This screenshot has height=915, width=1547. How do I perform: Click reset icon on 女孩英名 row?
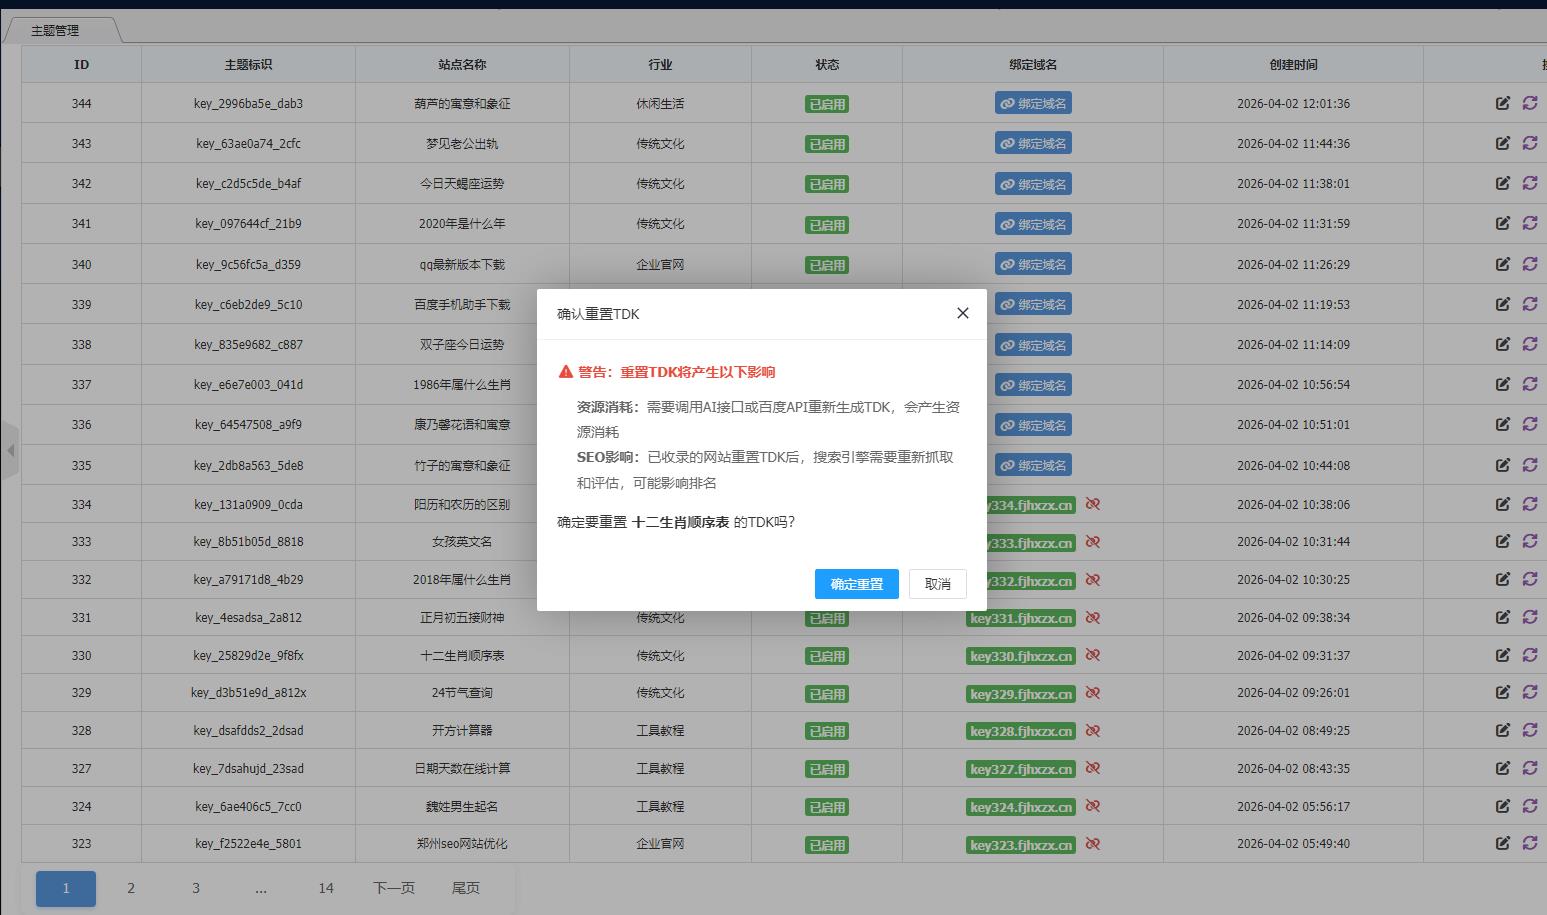click(1531, 541)
